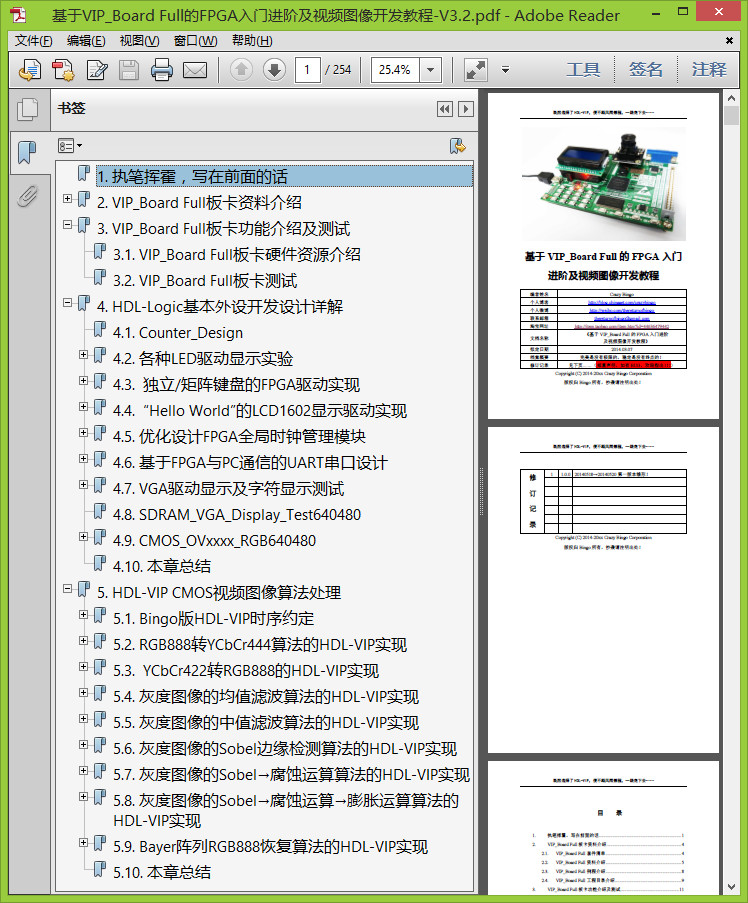Open the 视图(V) menu

tap(139, 41)
